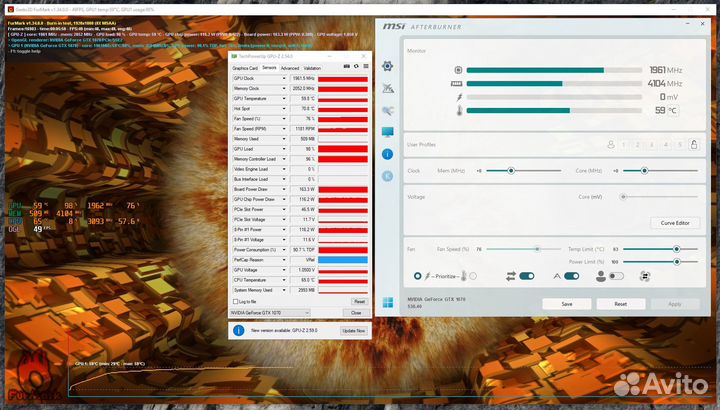The width and height of the screenshot is (720, 410).
Task: Click the GPU-Z update info icon
Action: 238,330
